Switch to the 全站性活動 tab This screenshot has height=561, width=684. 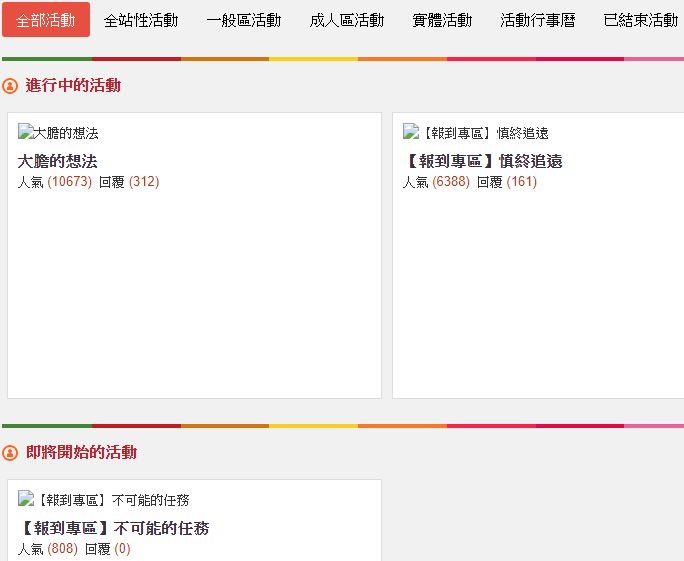[x=141, y=20]
